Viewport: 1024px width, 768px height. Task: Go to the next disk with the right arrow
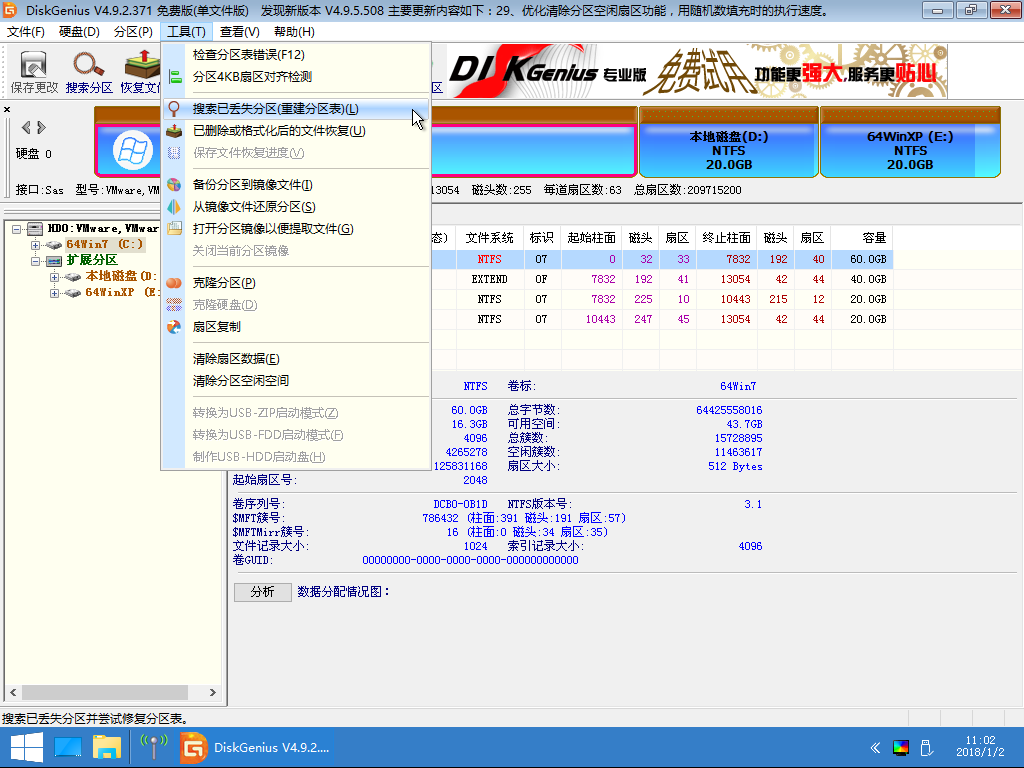point(41,127)
